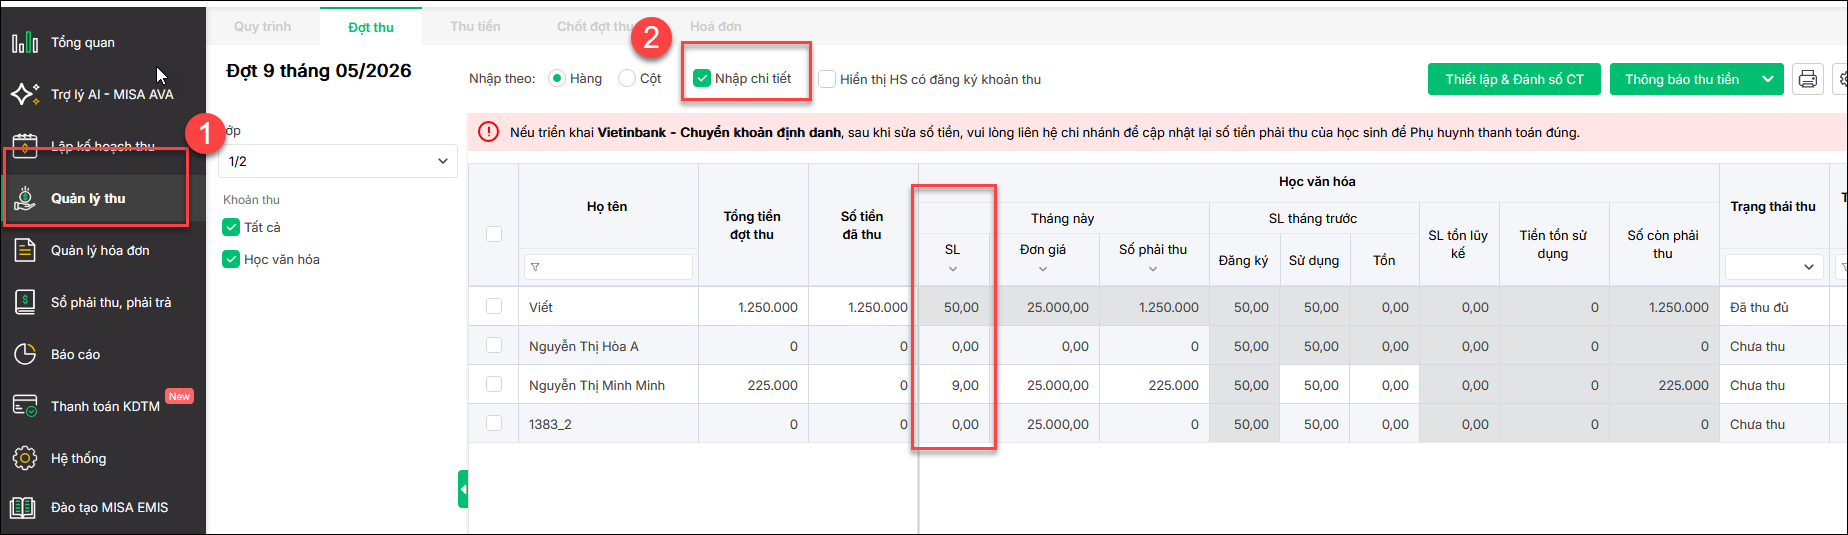Image resolution: width=1848 pixels, height=535 pixels.
Task: Click the Số tiền đã thu column header
Action: tap(862, 225)
